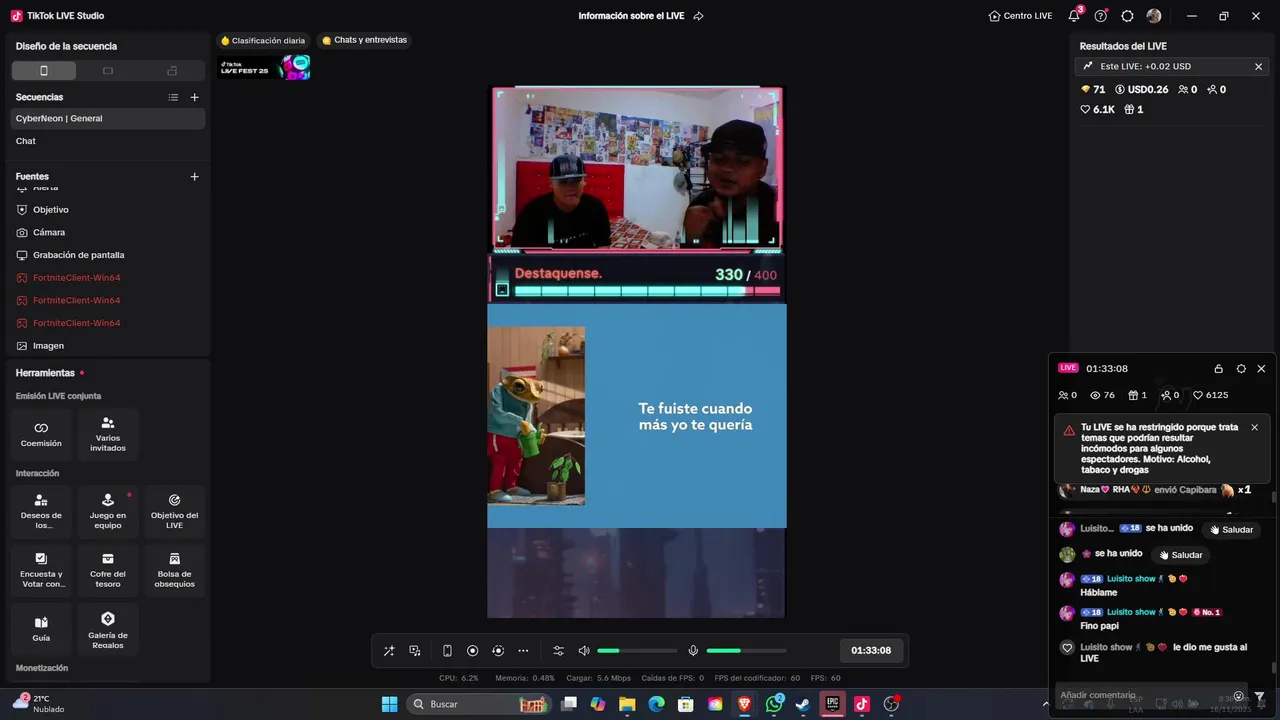Open the chat panel settings gear
Image resolution: width=1280 pixels, height=720 pixels.
pyautogui.click(x=1241, y=369)
